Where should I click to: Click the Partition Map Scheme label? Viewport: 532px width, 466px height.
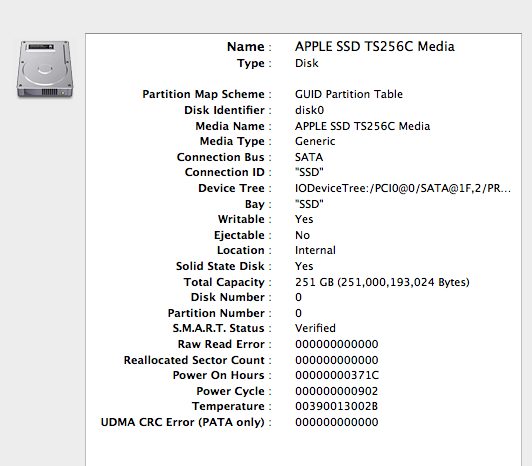203,94
